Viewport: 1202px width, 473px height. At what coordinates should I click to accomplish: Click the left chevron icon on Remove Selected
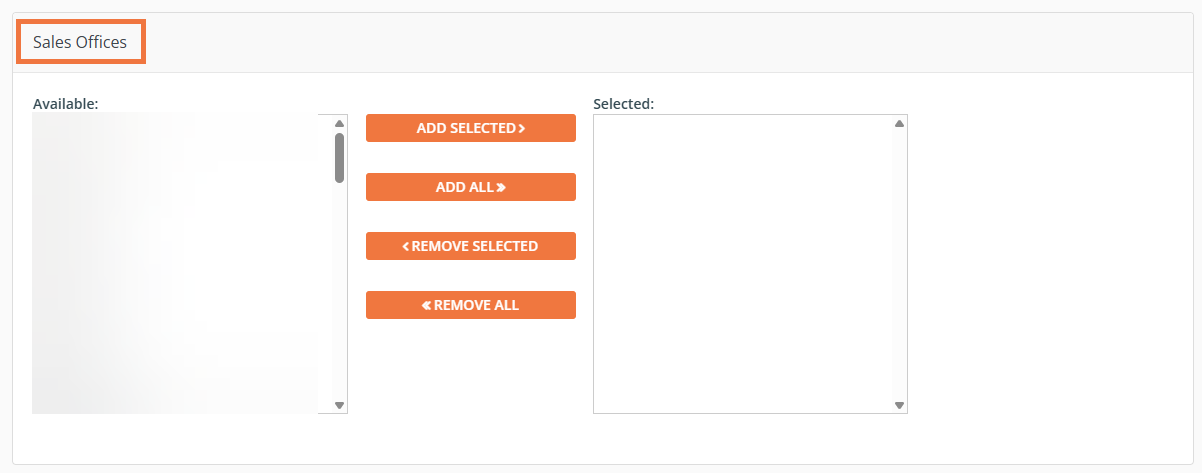[x=406, y=246]
